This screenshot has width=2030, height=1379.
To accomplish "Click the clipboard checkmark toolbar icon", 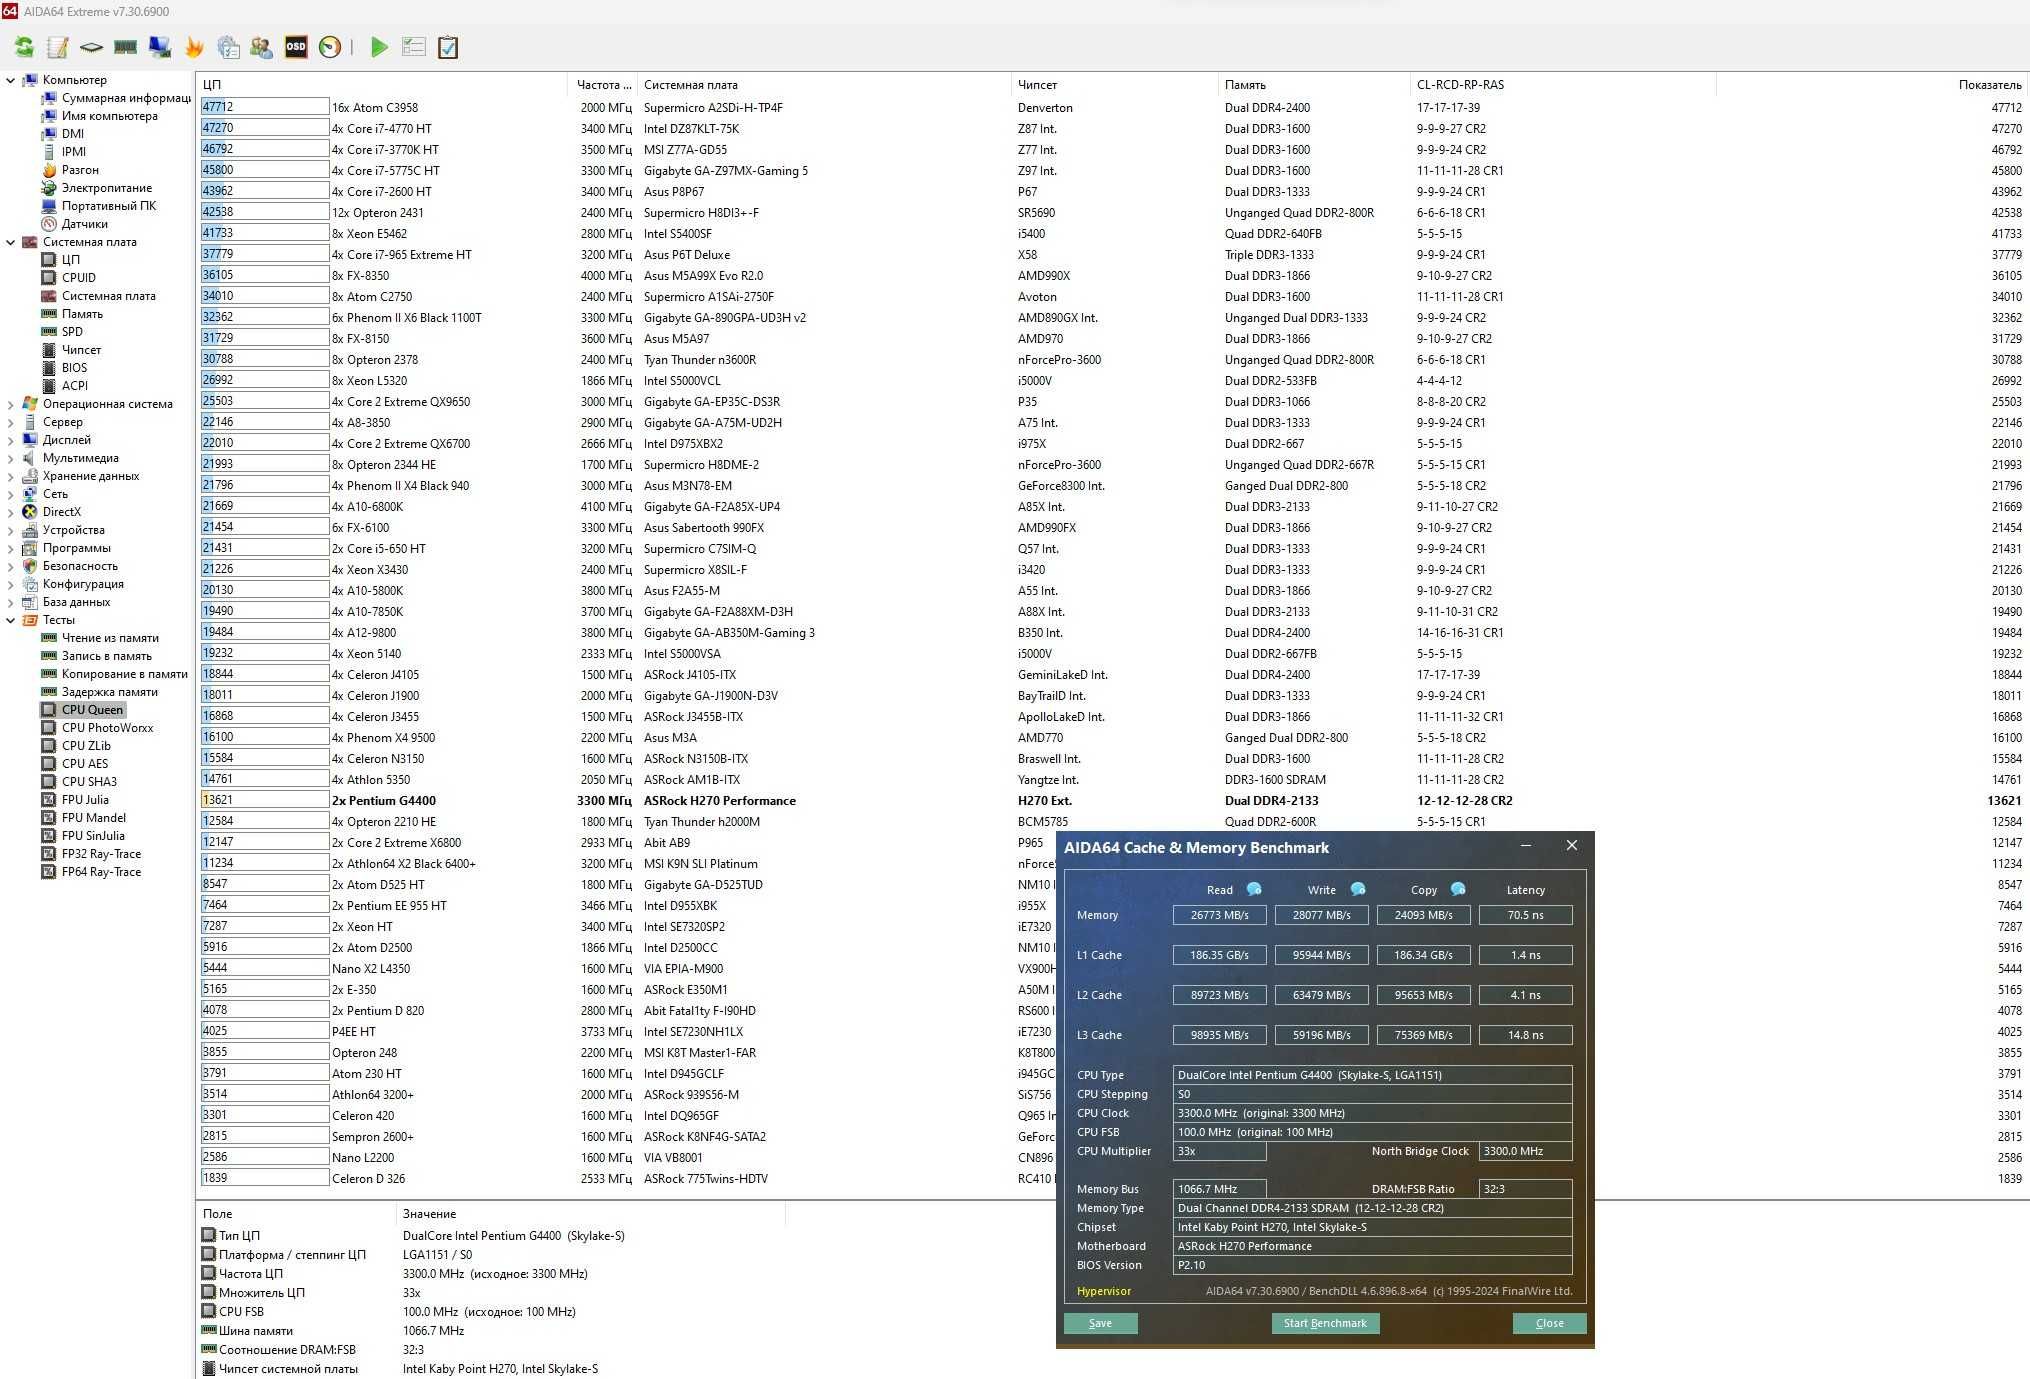I will pos(448,47).
